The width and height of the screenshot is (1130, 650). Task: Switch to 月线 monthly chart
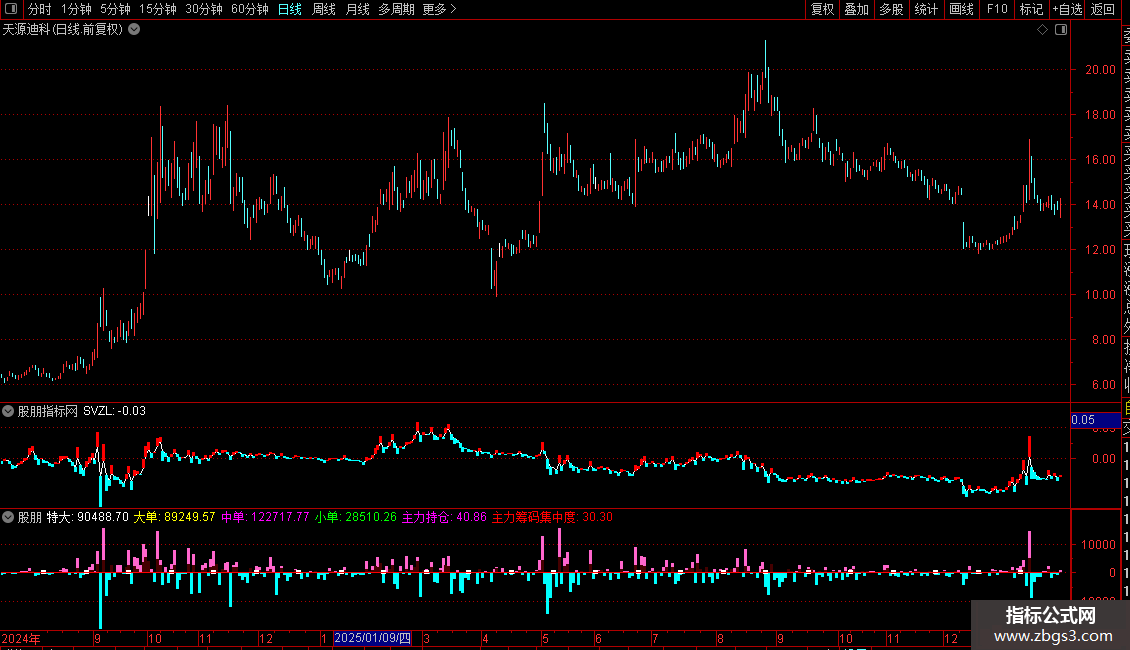pos(357,9)
